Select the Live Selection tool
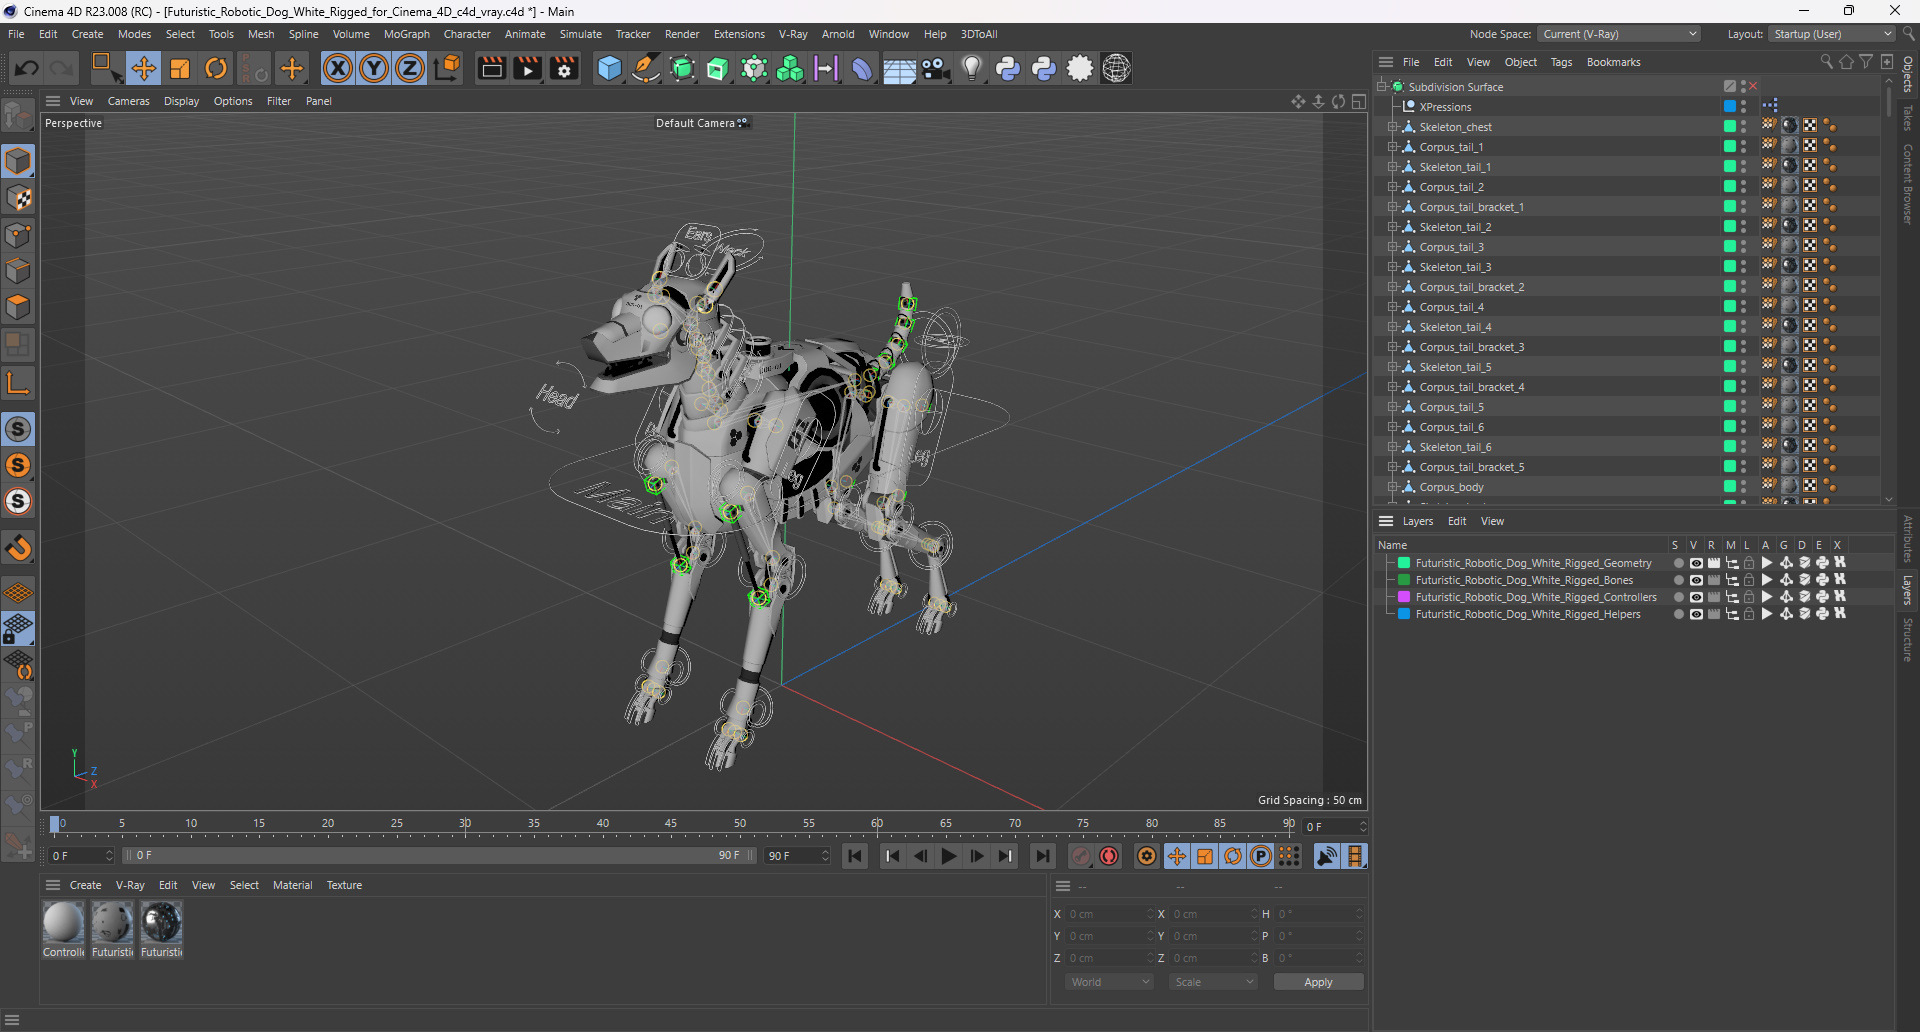1920x1032 pixels. 105,68
